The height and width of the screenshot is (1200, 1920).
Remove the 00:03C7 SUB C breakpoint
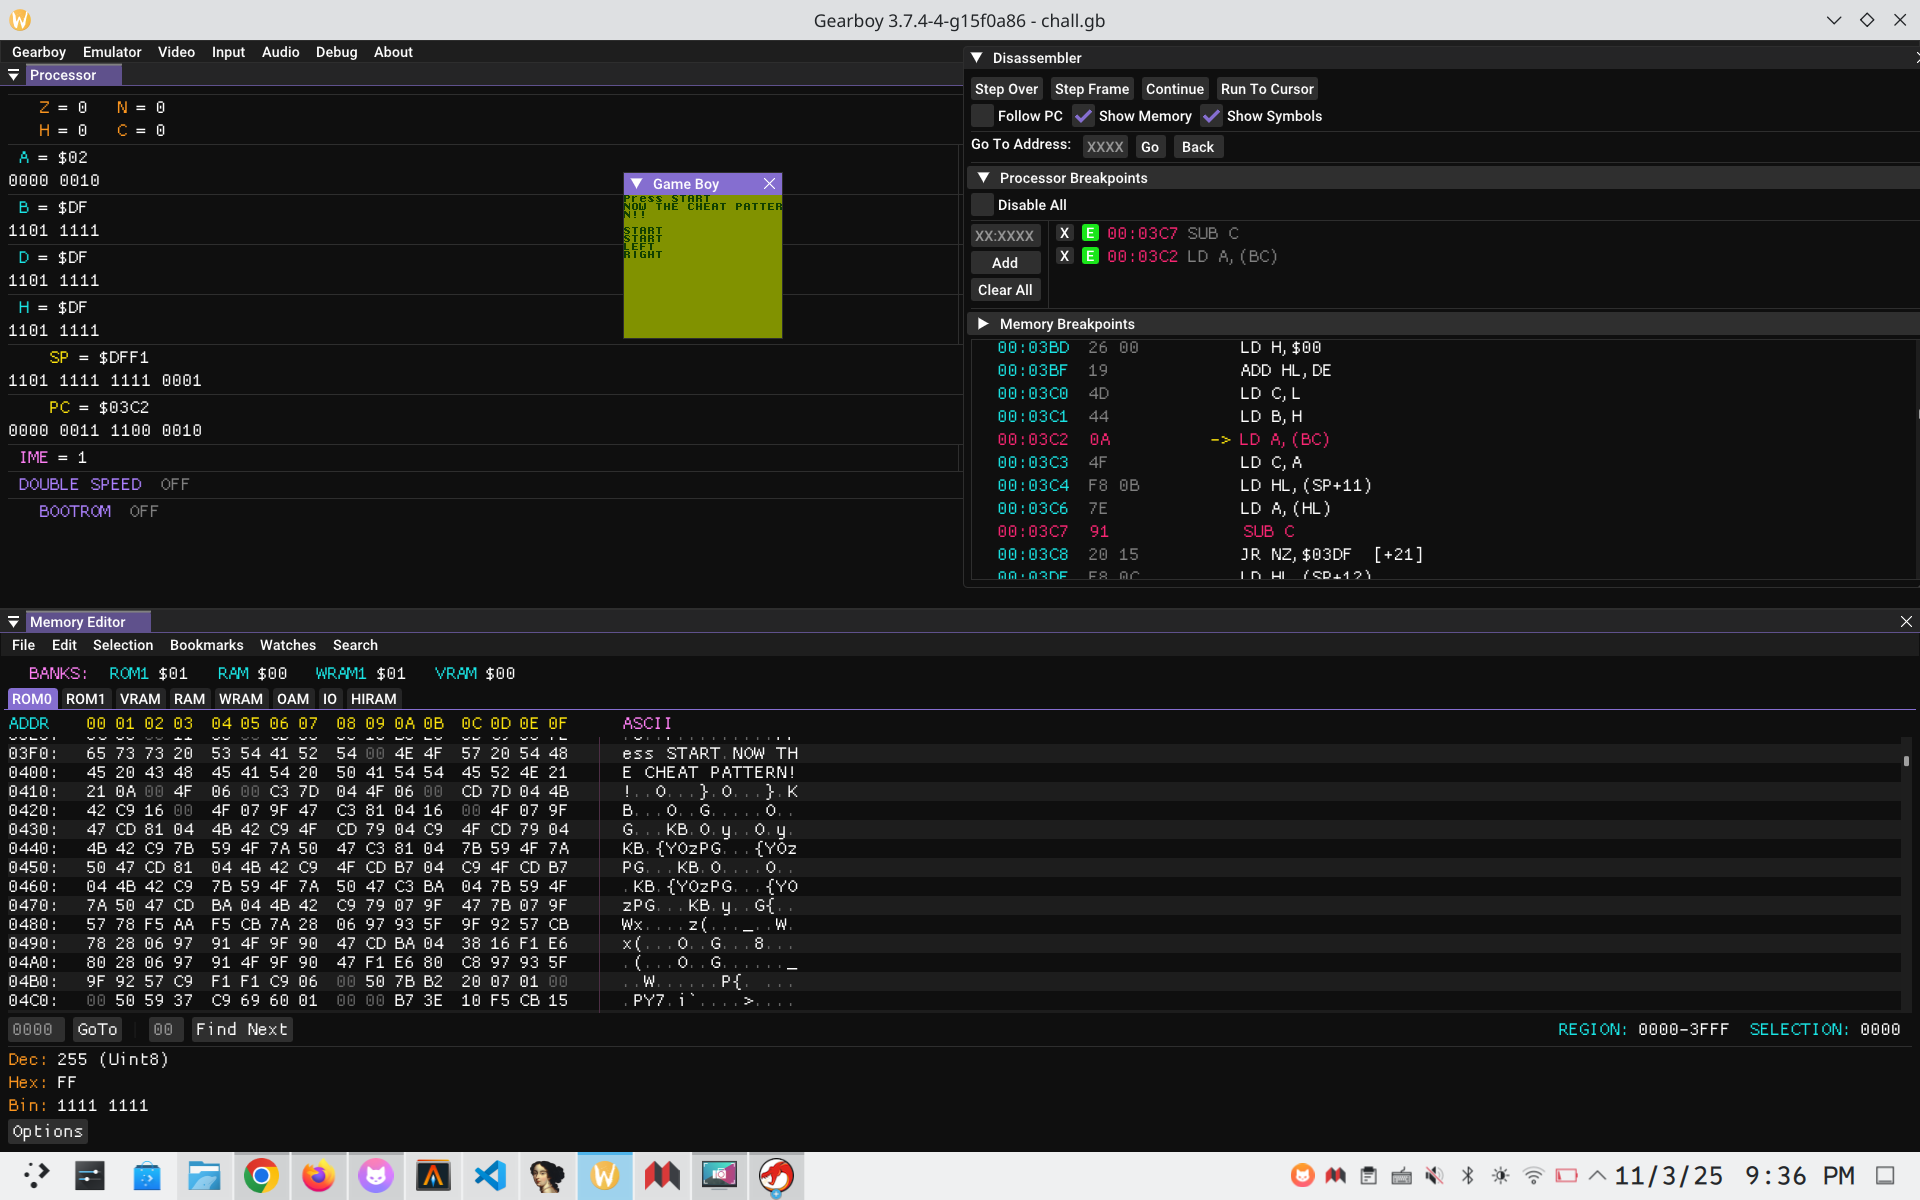click(1064, 233)
